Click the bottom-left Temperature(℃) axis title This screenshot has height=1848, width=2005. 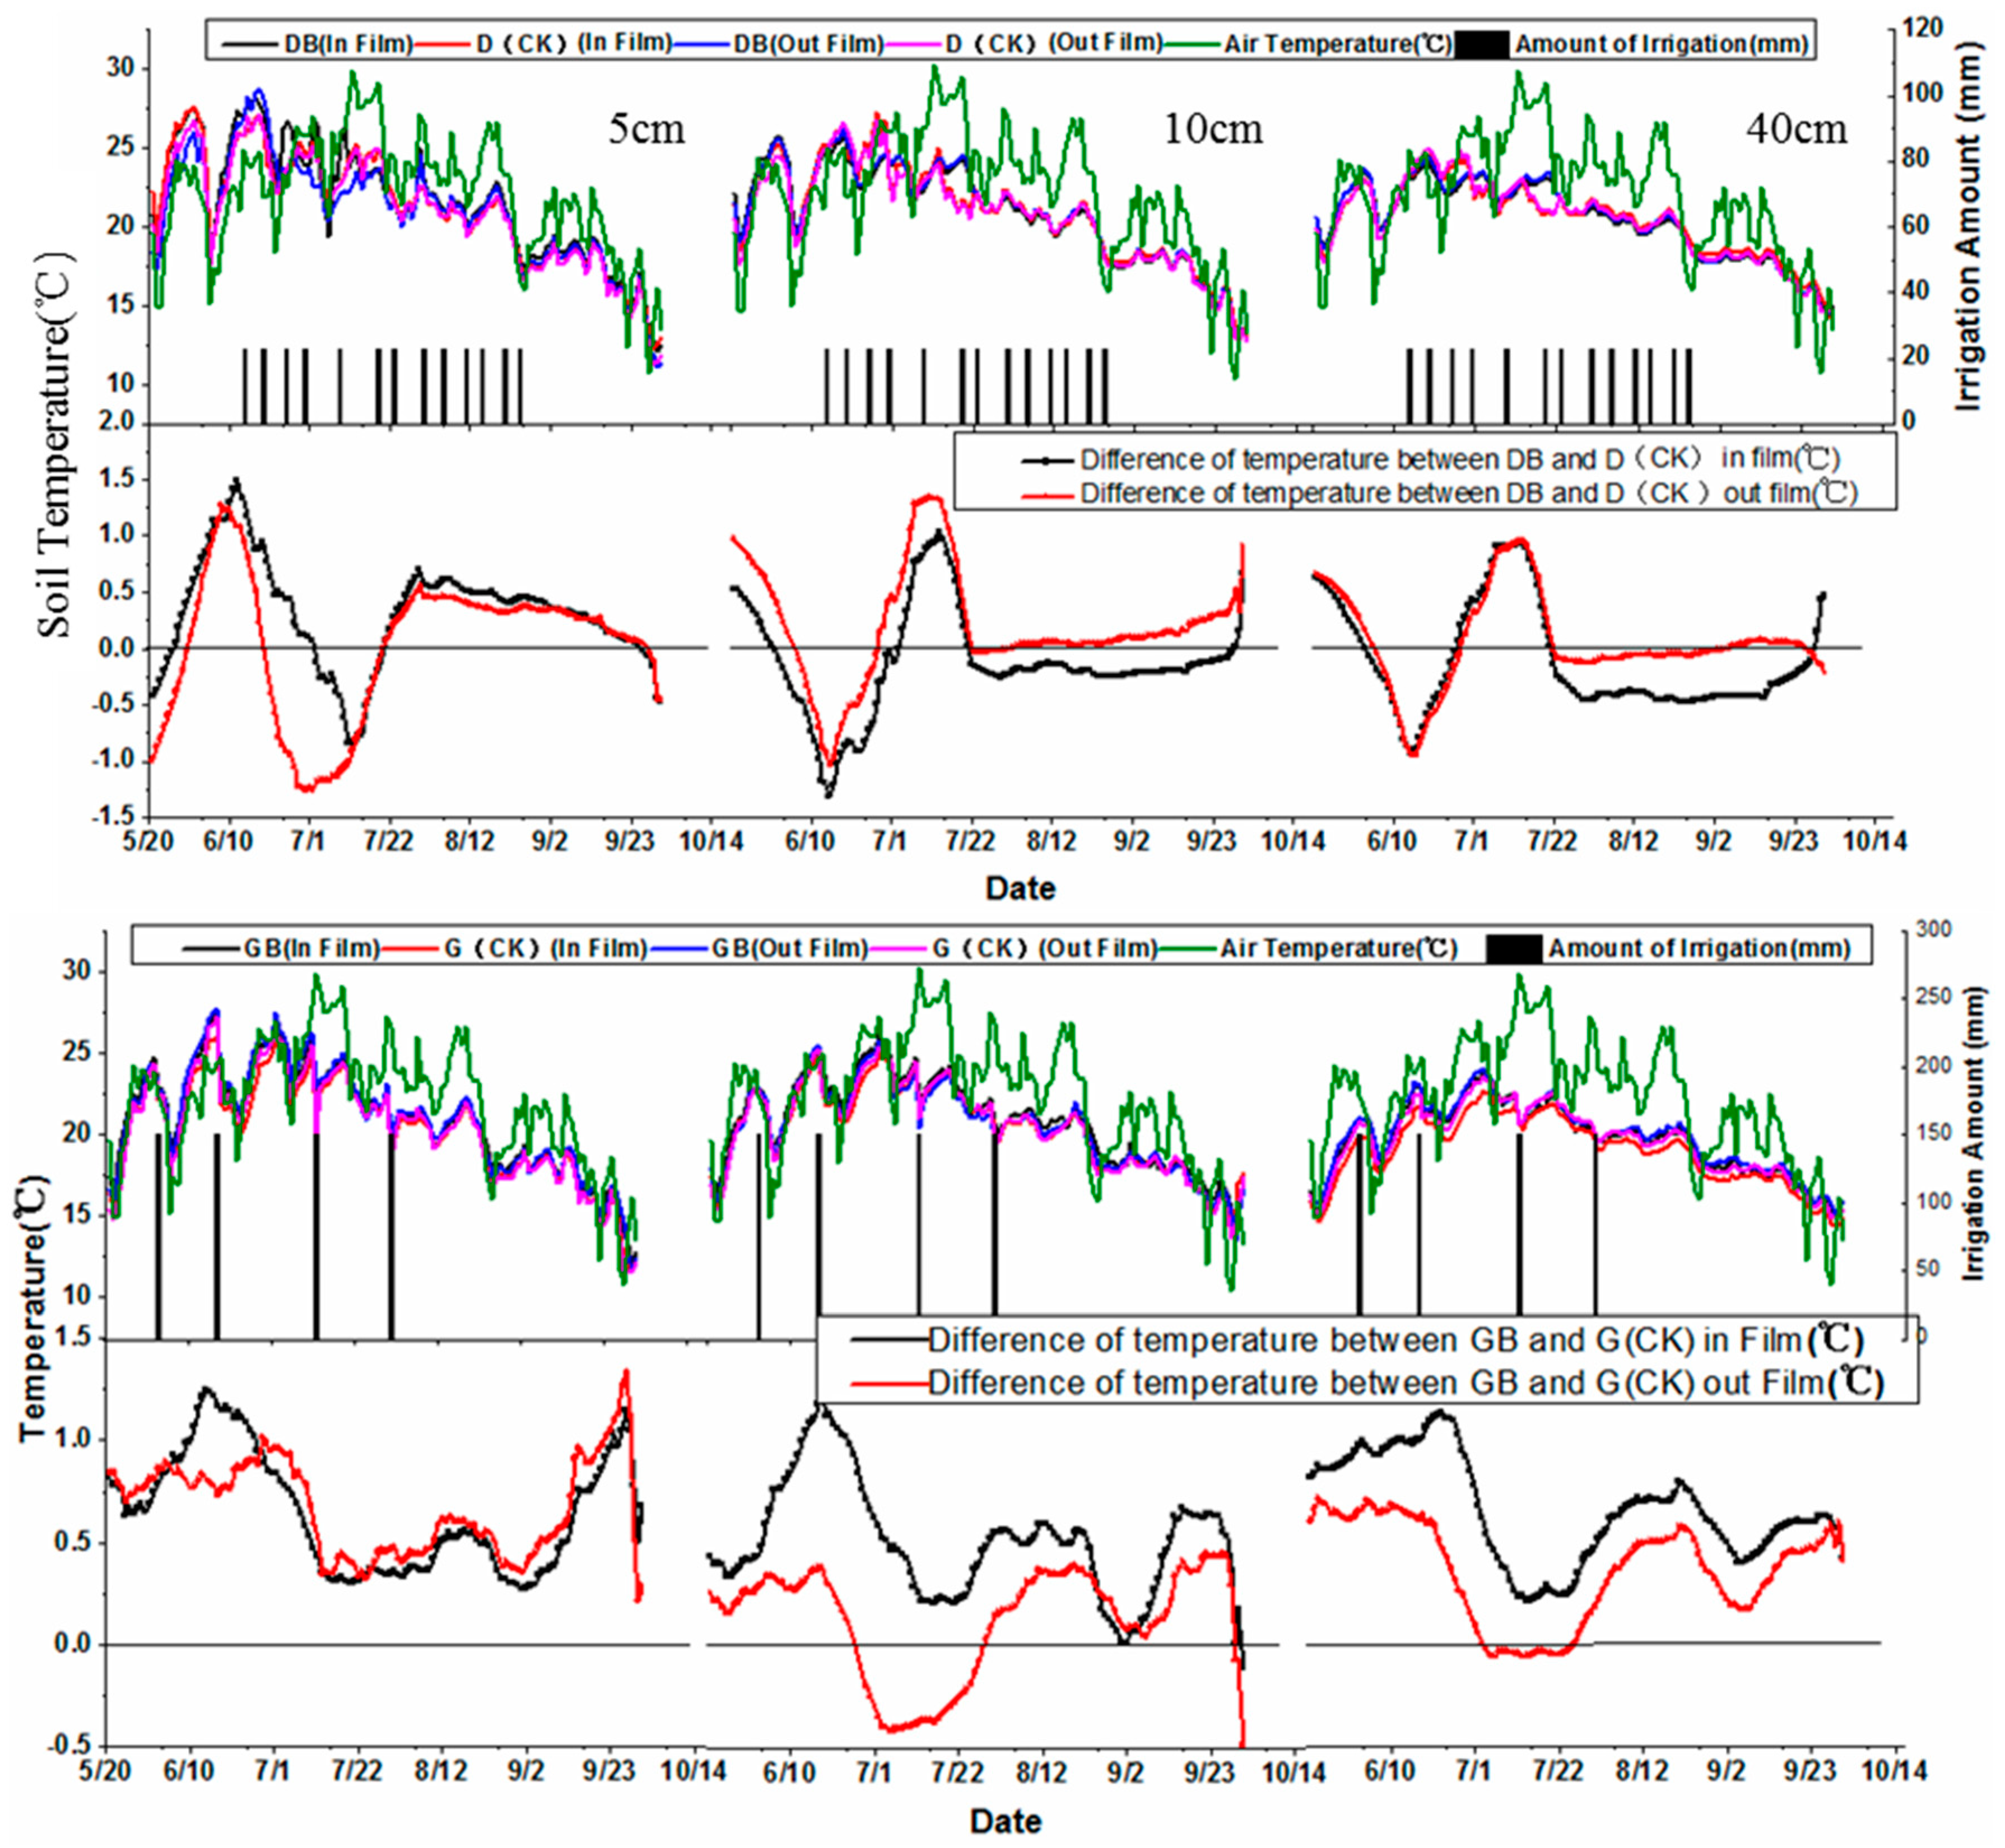(x=33, y=1310)
